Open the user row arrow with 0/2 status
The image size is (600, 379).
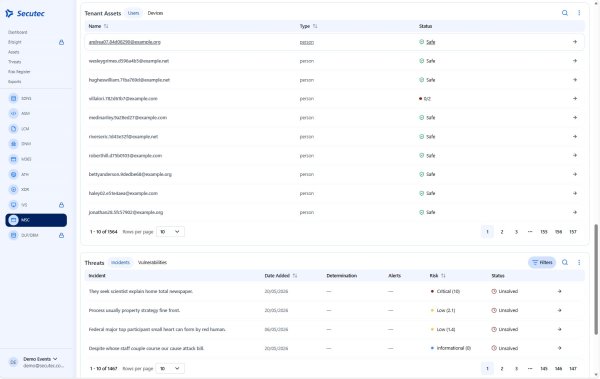pos(575,98)
